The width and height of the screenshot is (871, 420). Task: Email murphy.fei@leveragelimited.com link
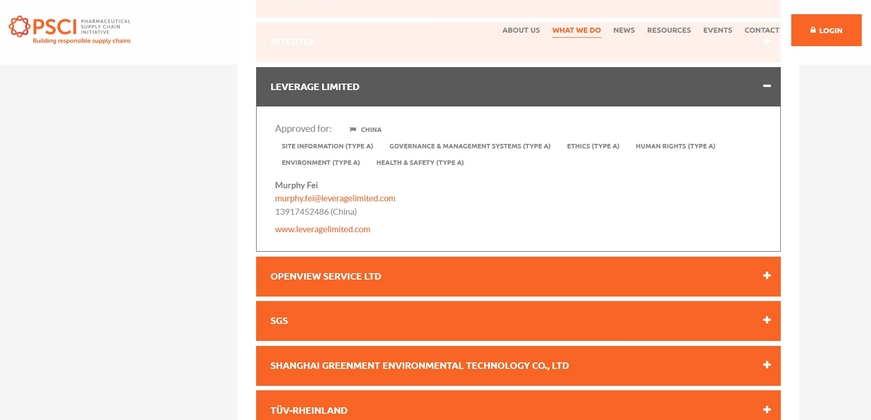click(x=335, y=198)
